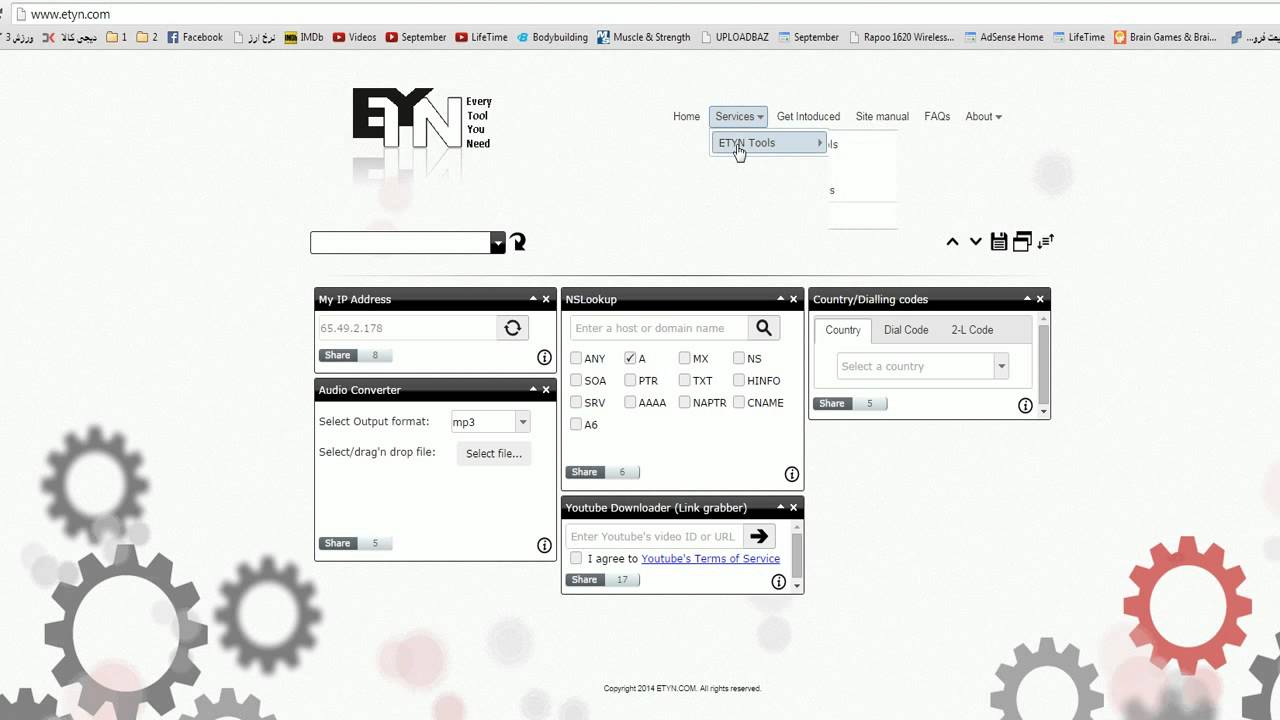Open info for Country/Dialling codes widget

click(1025, 405)
